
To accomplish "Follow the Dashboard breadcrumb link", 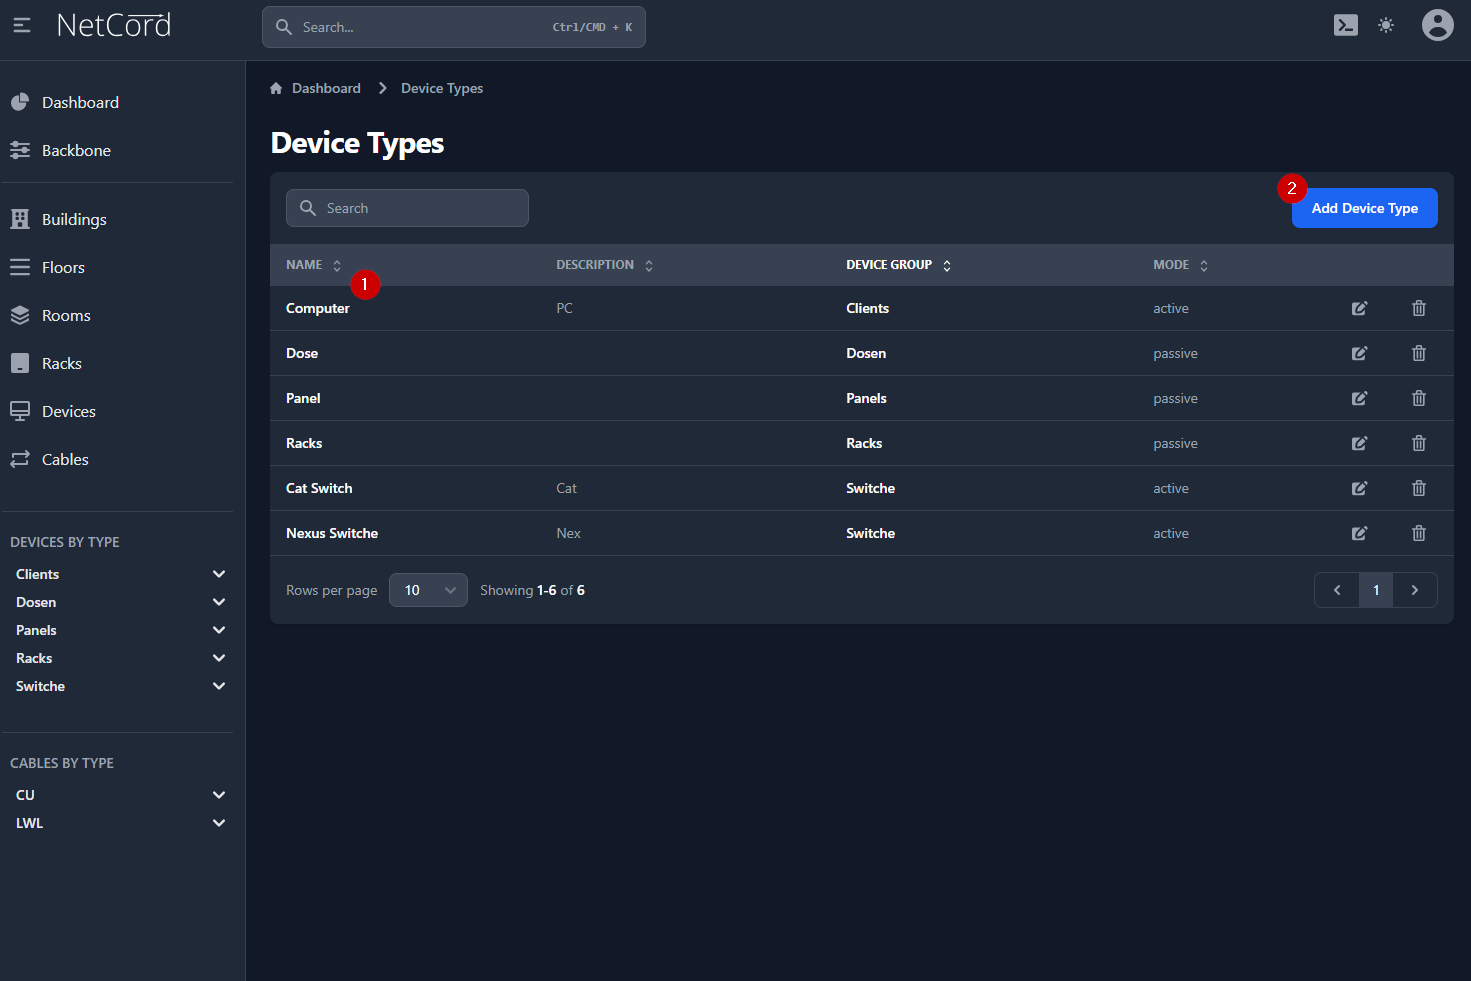I will (x=326, y=88).
